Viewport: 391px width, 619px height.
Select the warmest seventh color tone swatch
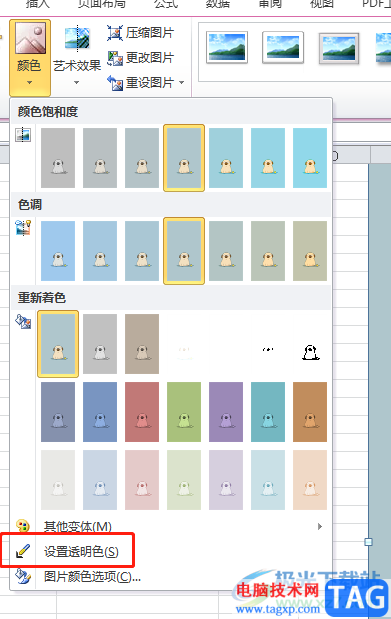coord(310,251)
